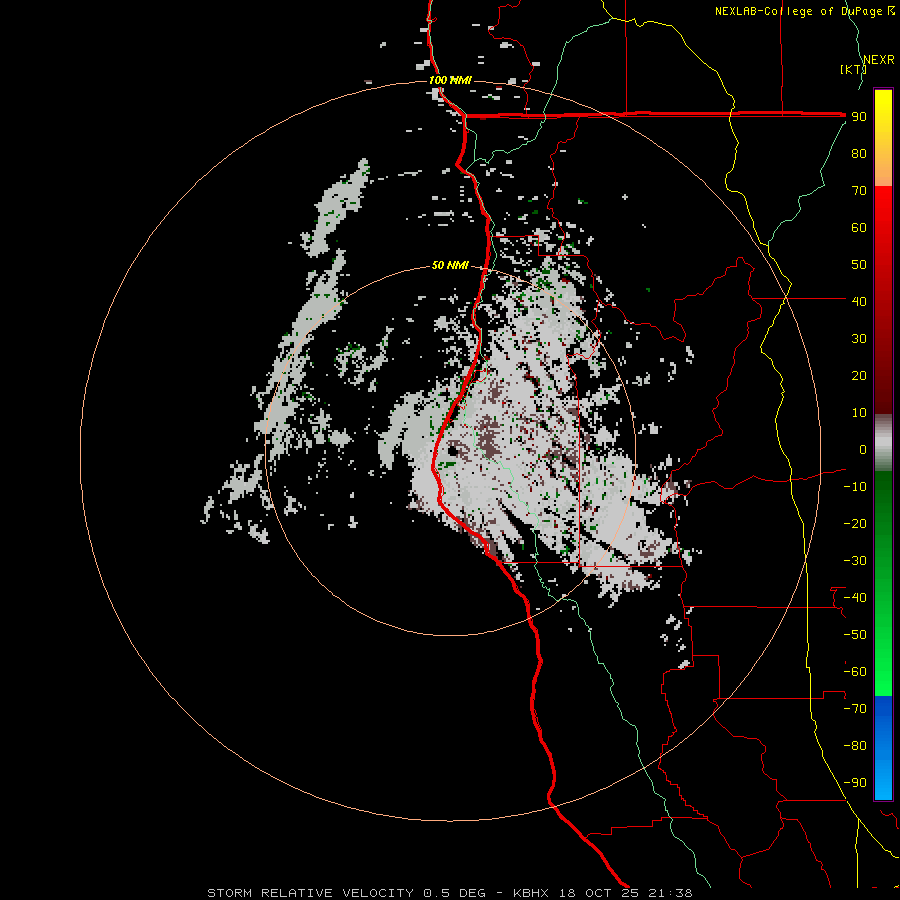Select the gray zero-velocity segment of the color bar
This screenshot has width=900, height=900.
pyautogui.click(x=883, y=443)
